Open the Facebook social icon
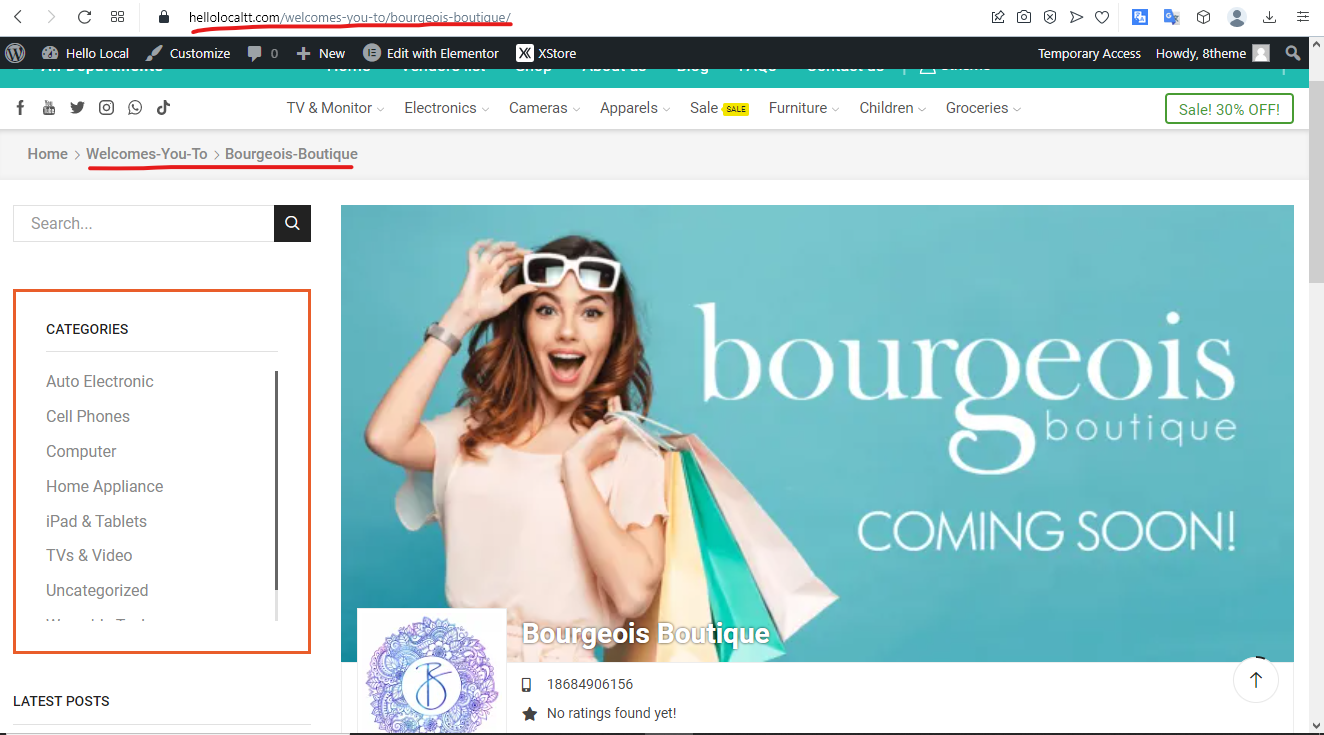This screenshot has width=1324, height=735. pos(20,108)
